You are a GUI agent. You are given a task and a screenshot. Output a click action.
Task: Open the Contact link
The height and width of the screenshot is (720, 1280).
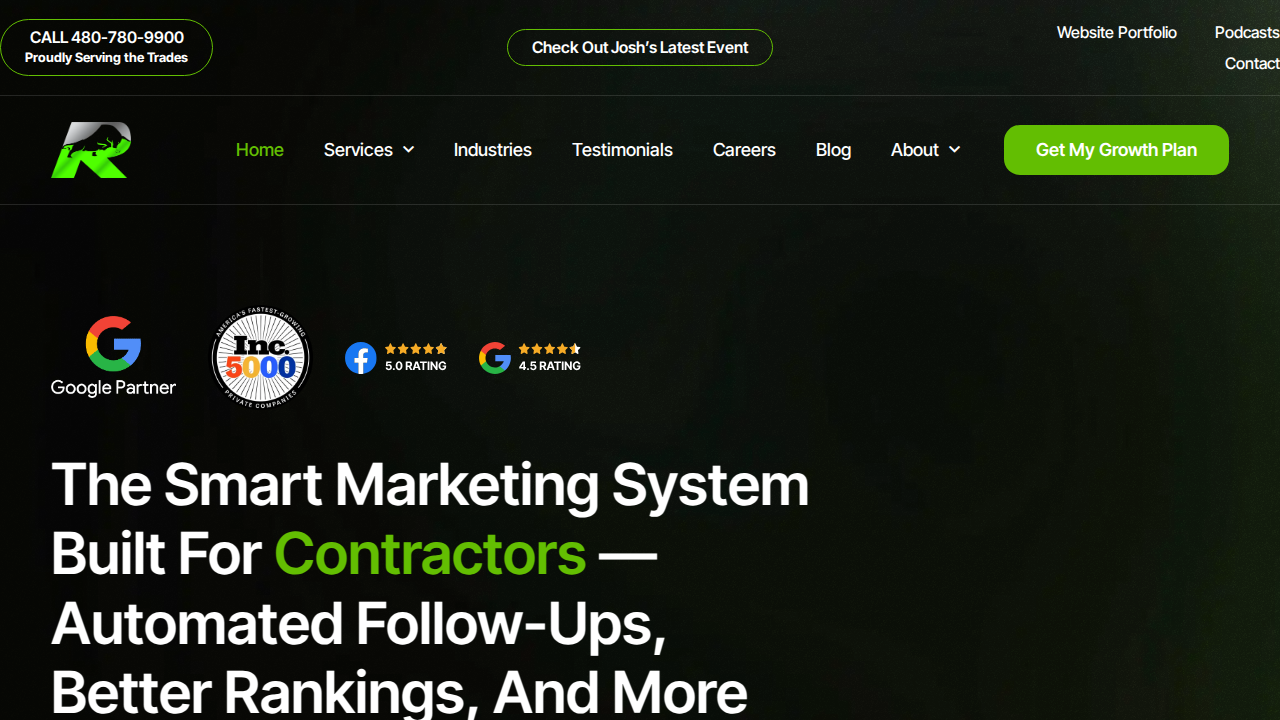1252,63
